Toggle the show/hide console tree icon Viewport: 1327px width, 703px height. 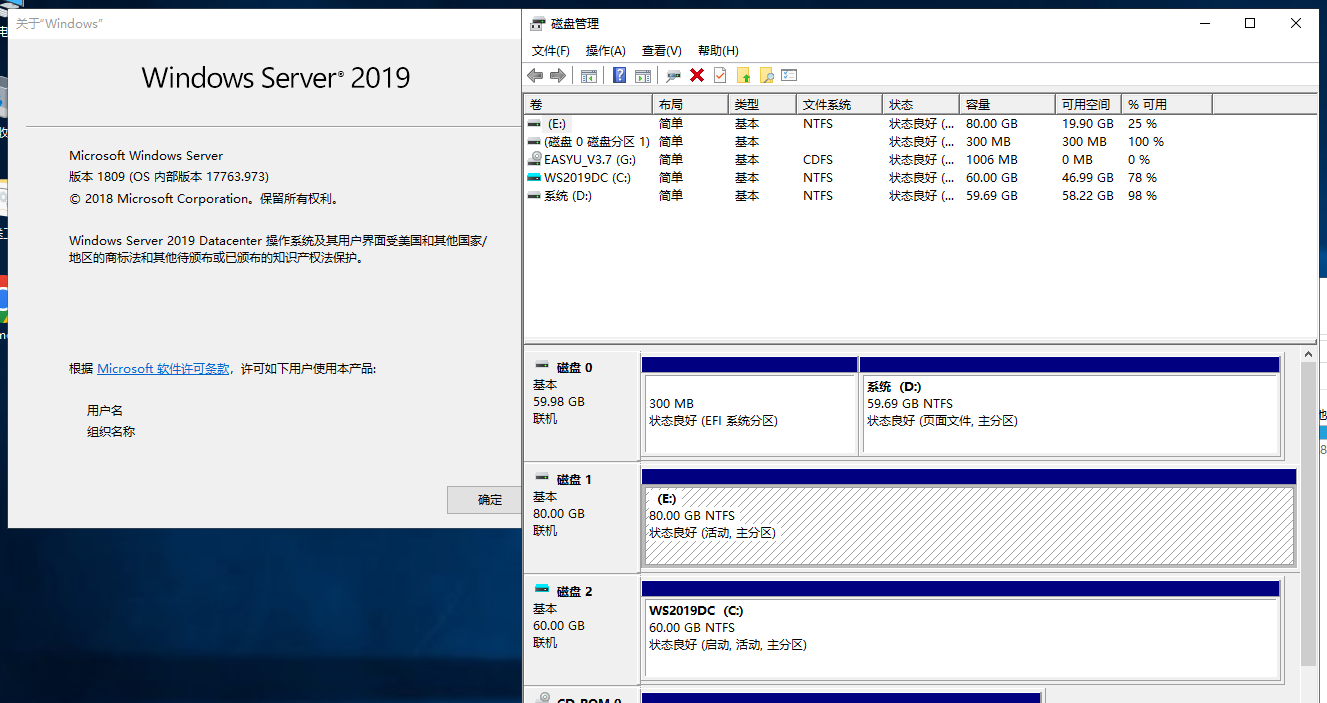click(589, 76)
